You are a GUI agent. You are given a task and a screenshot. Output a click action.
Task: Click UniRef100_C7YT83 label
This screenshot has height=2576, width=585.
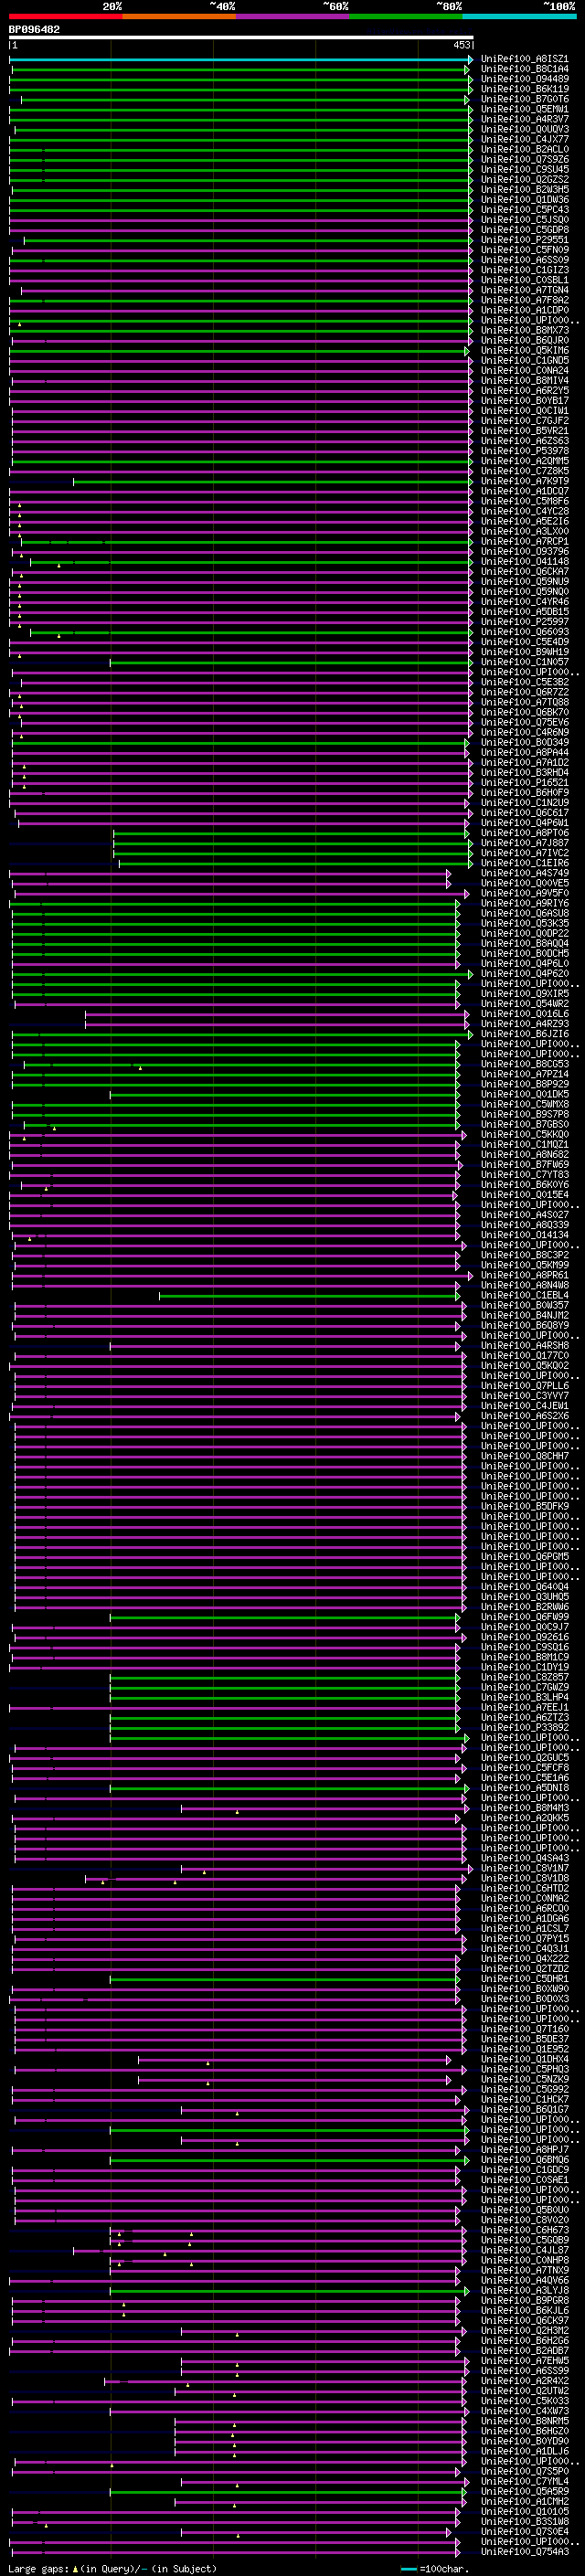524,1175
